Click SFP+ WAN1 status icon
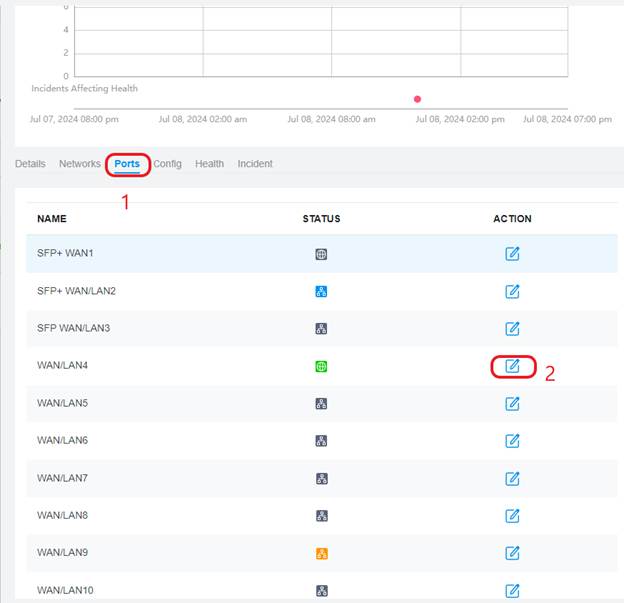624x603 pixels. tap(321, 254)
